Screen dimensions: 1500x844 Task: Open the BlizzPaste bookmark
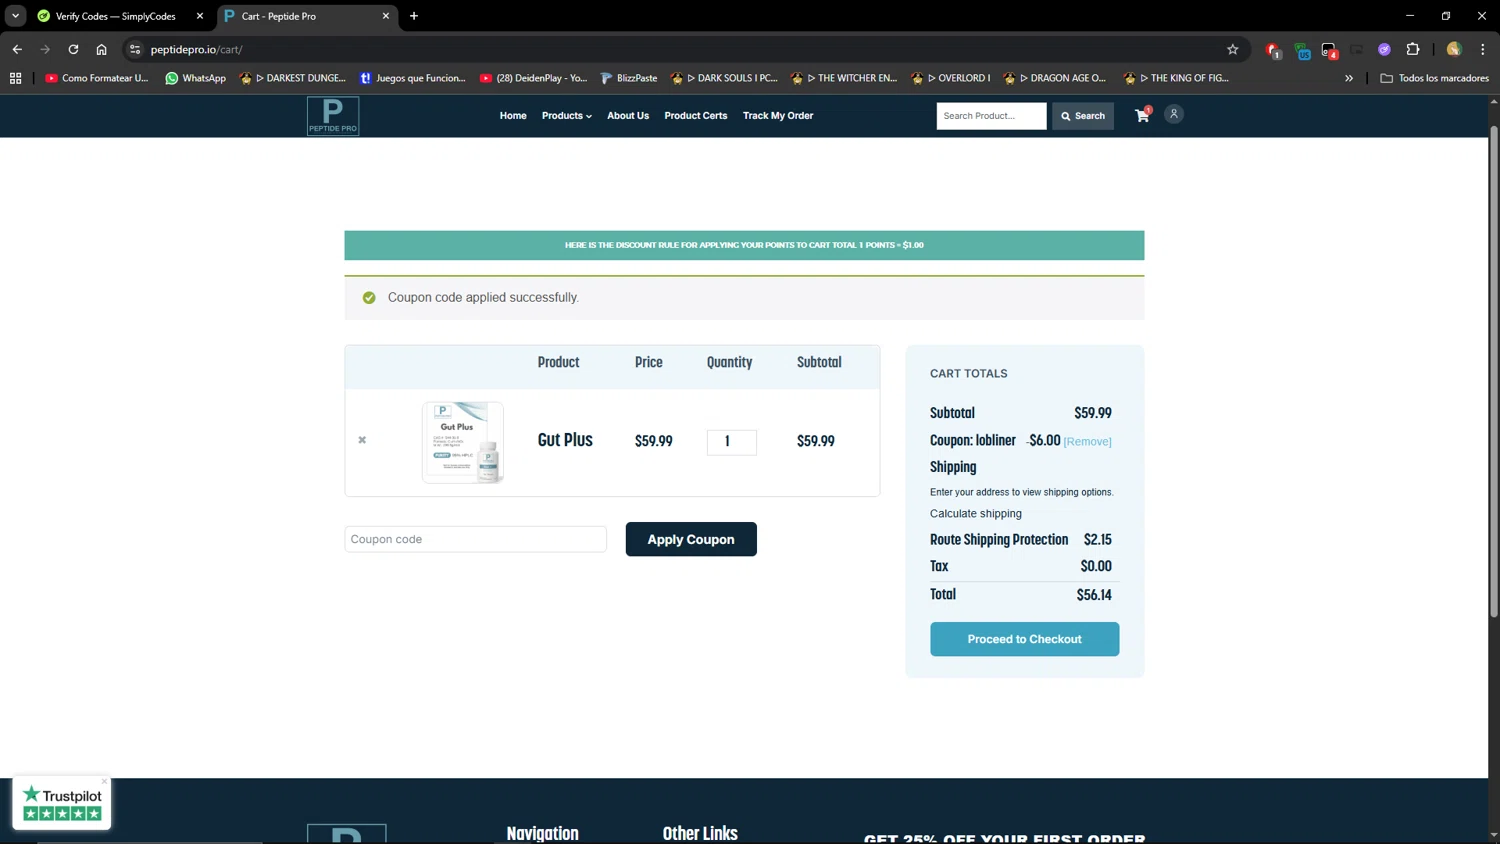click(629, 78)
